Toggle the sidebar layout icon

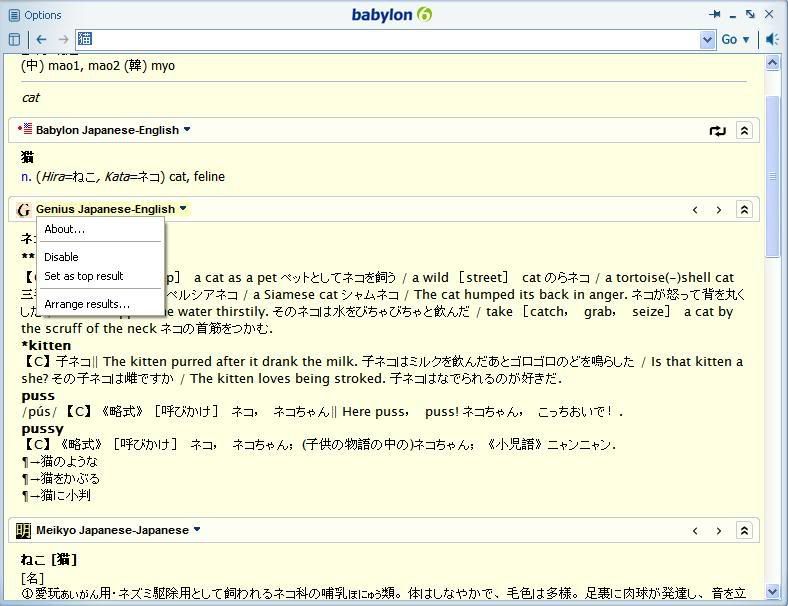click(x=15, y=39)
